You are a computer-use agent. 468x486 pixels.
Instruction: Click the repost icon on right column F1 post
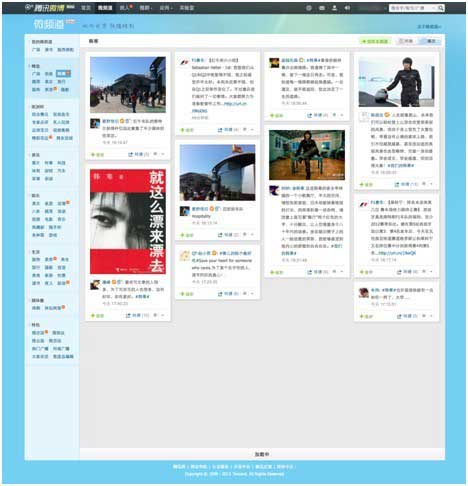pos(399,272)
